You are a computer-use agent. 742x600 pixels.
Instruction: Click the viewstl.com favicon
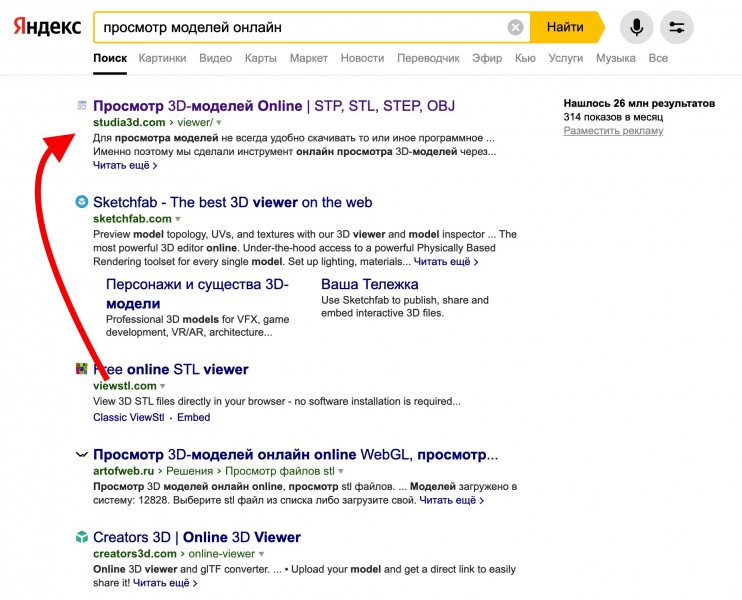coord(82,369)
